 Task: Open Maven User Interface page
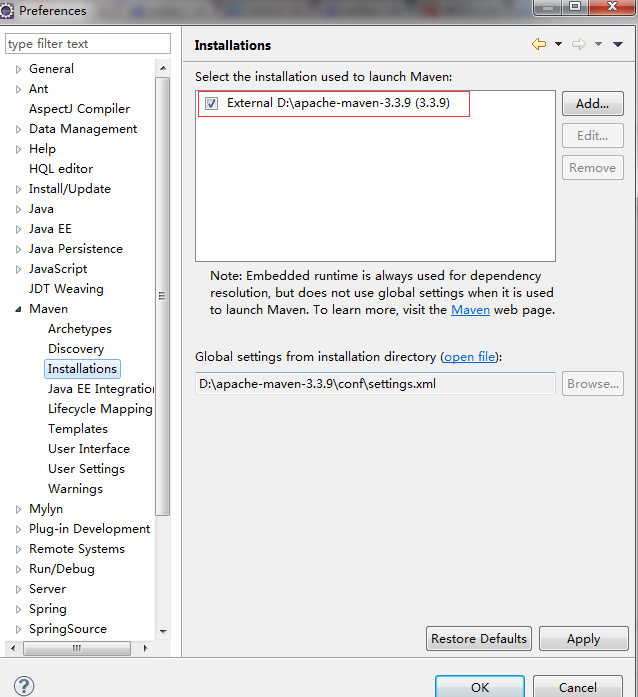click(x=89, y=449)
